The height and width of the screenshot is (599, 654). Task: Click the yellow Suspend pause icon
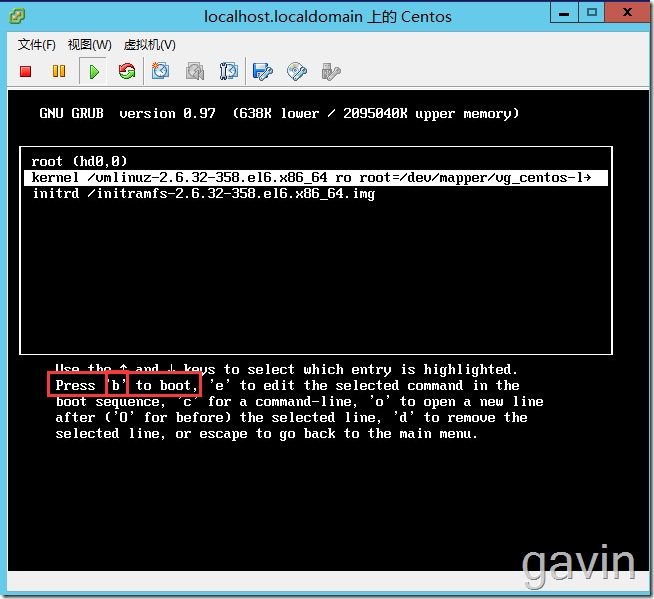click(59, 71)
